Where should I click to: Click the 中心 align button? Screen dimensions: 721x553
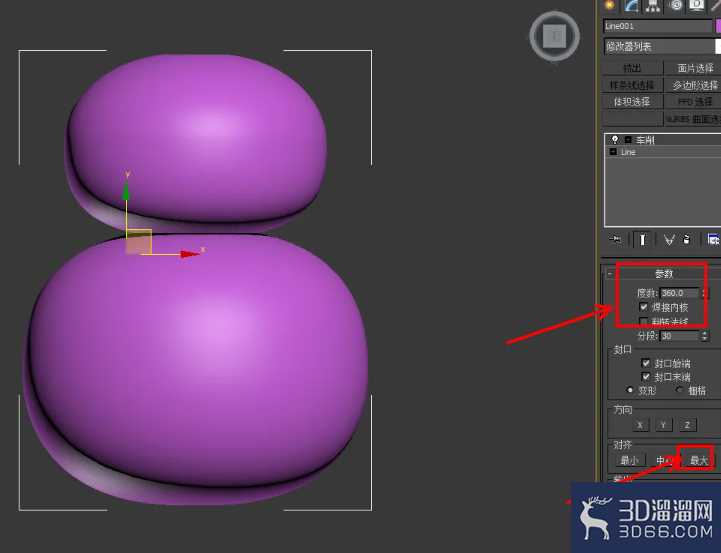pyautogui.click(x=664, y=460)
